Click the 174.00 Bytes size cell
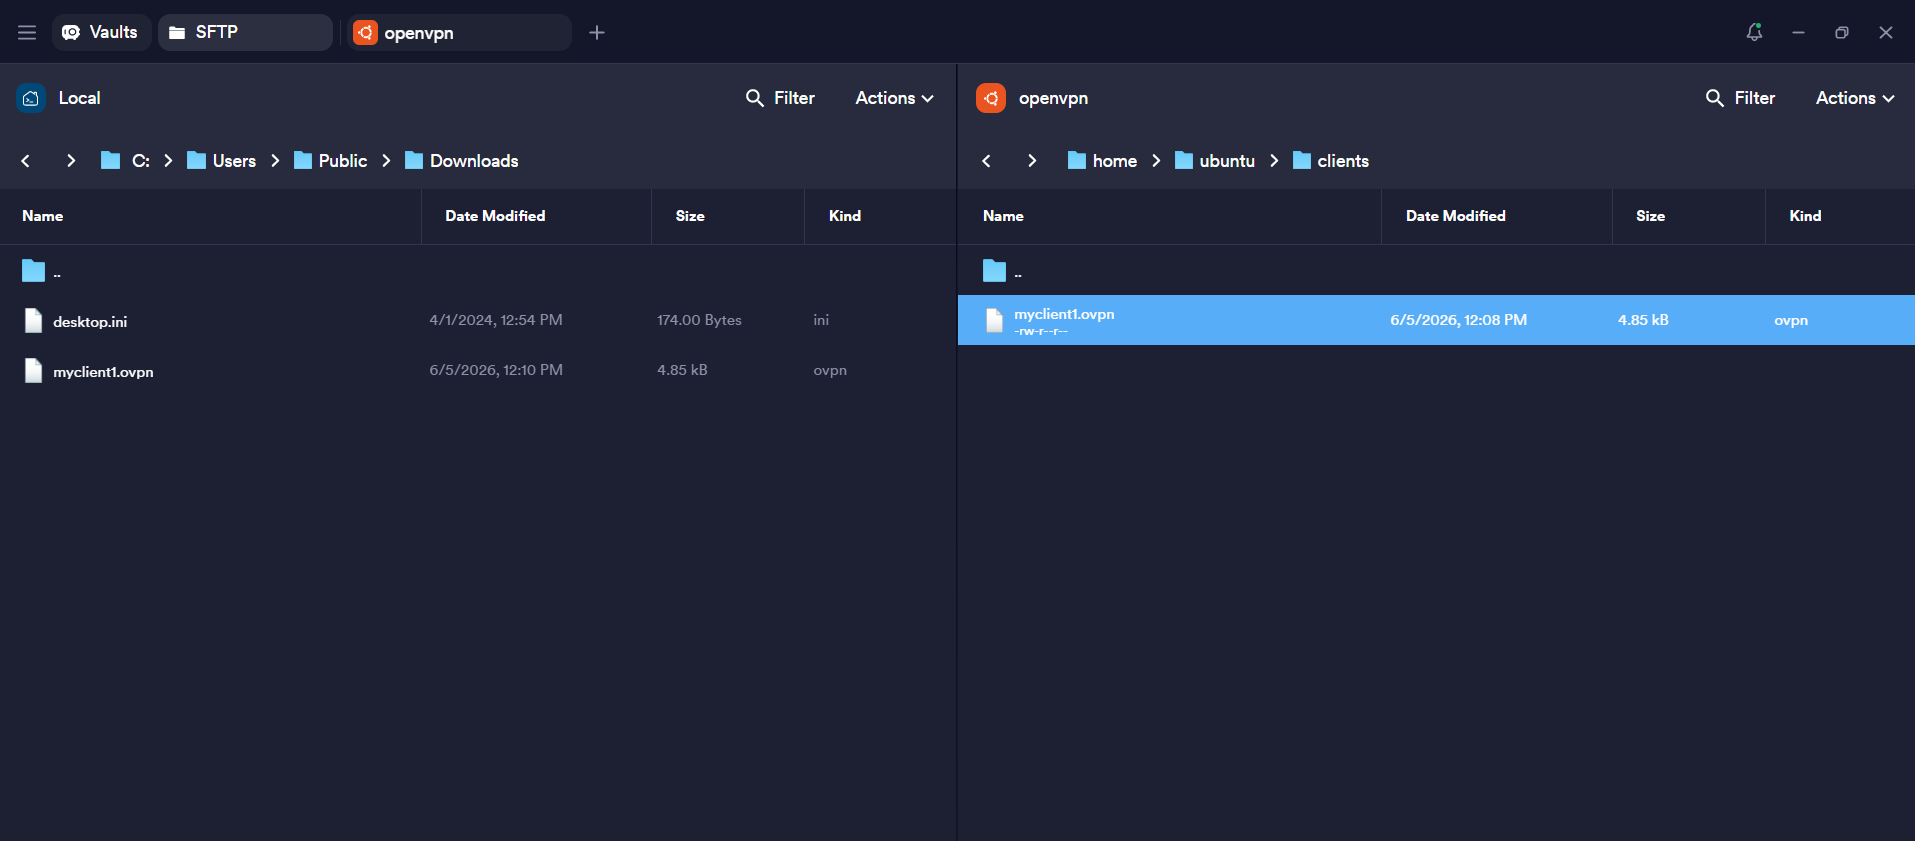 (x=699, y=320)
